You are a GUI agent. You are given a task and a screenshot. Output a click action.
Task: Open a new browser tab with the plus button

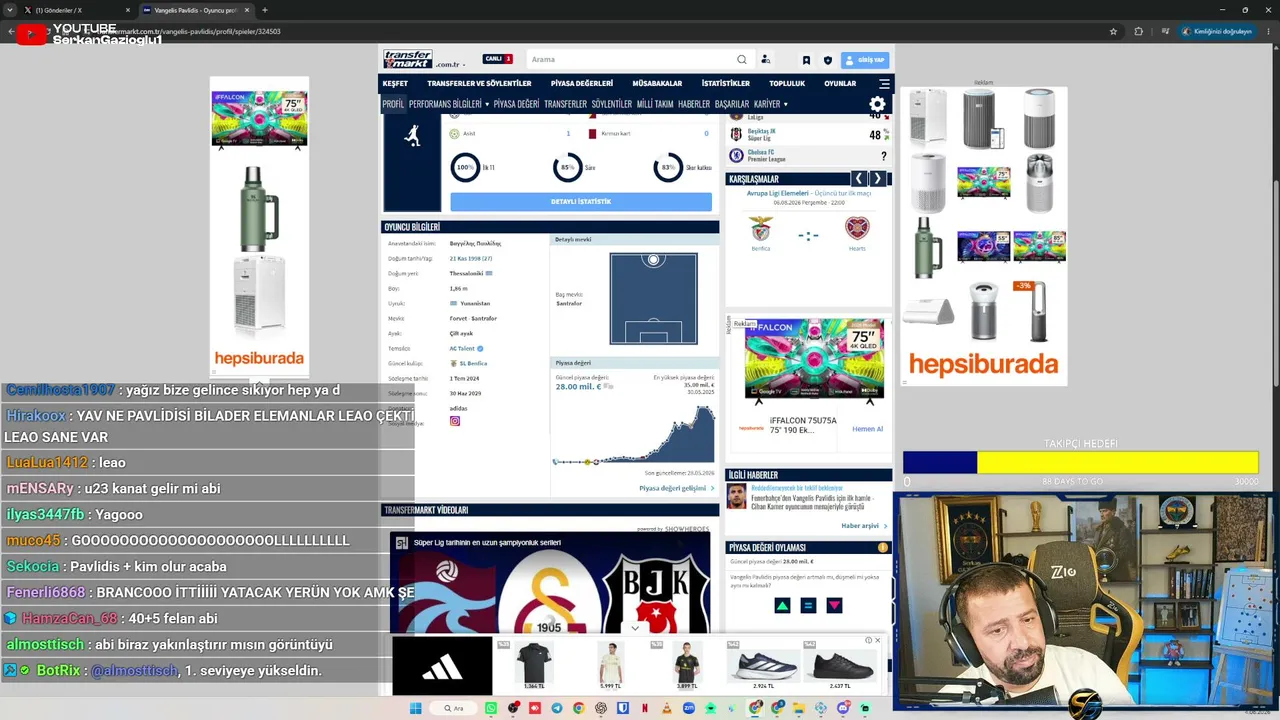click(264, 10)
